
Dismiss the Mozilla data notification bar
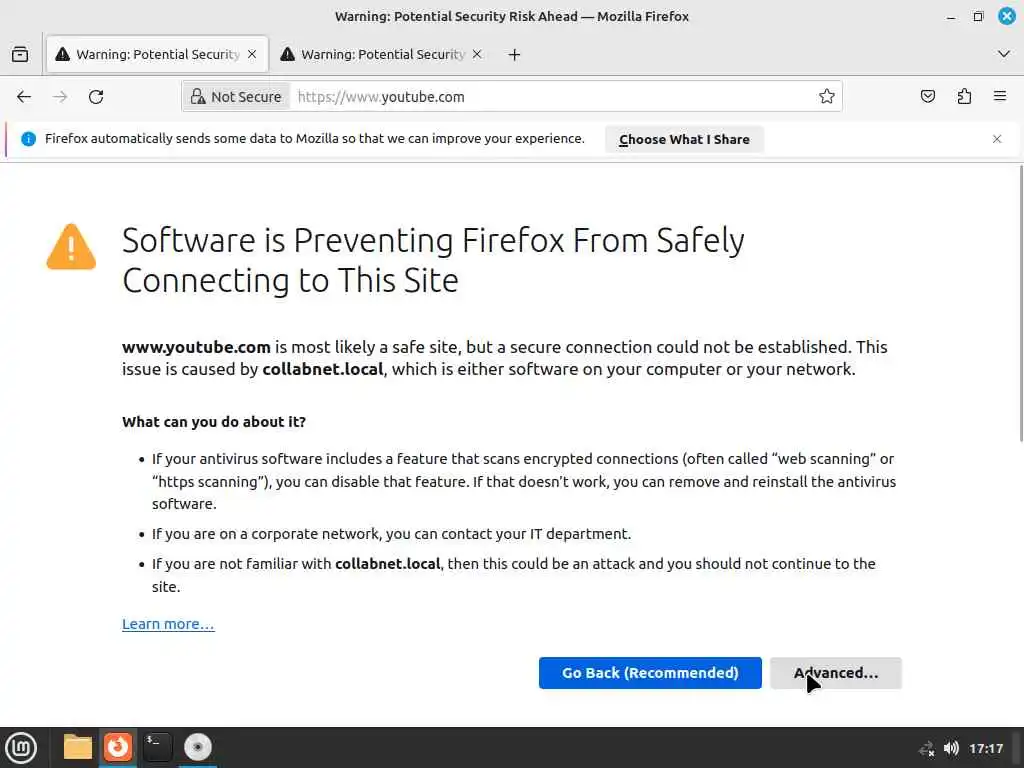[x=997, y=139]
